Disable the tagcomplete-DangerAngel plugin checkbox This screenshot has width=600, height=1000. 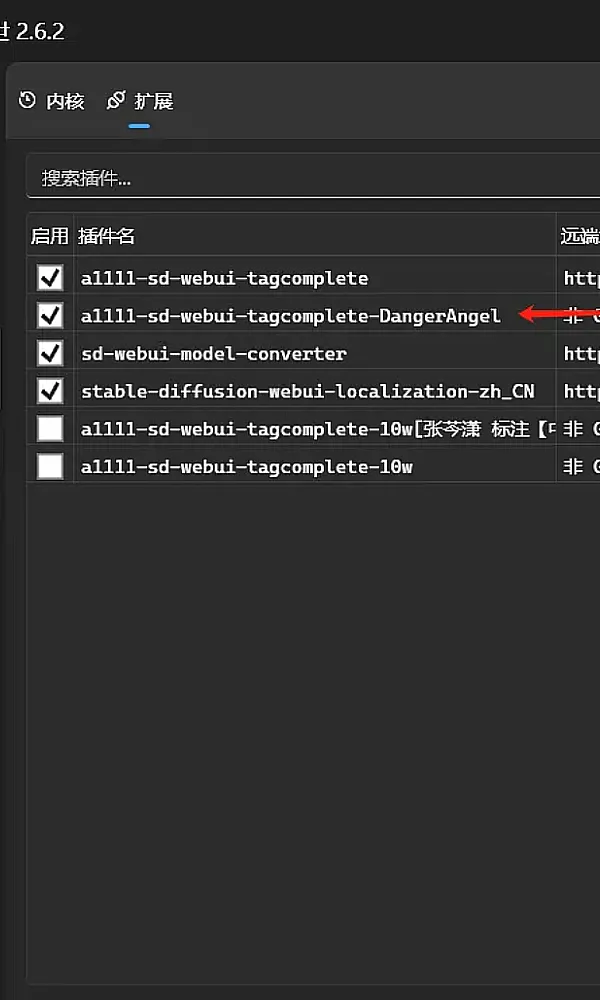pos(50,316)
